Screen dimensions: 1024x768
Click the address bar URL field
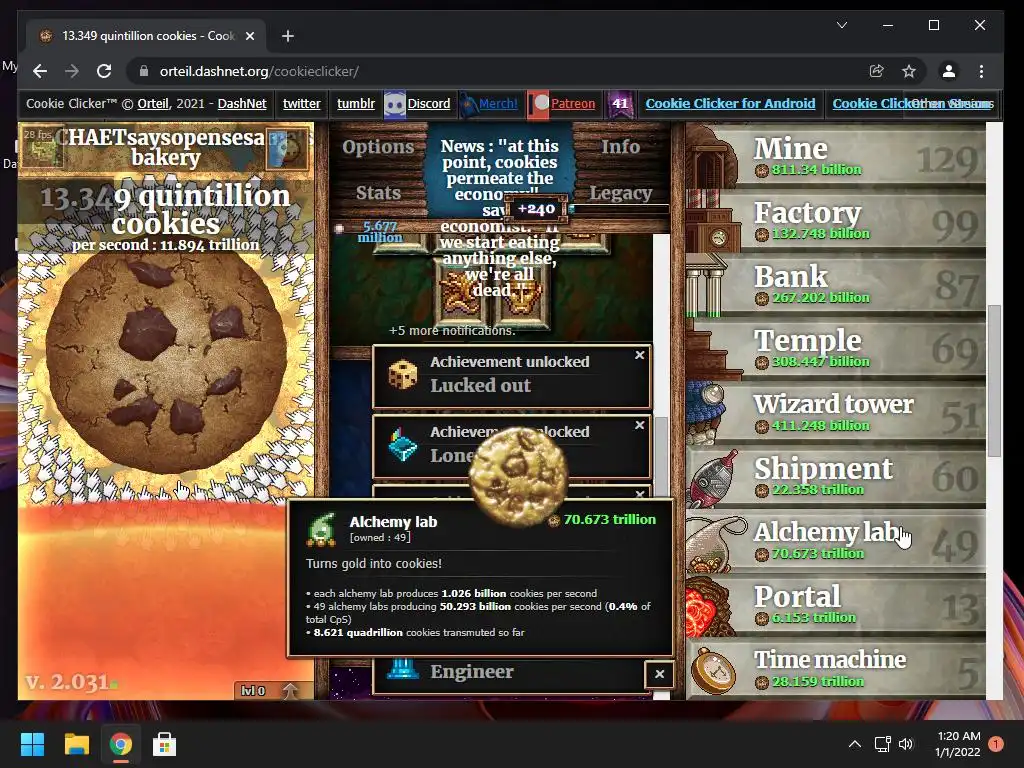496,71
